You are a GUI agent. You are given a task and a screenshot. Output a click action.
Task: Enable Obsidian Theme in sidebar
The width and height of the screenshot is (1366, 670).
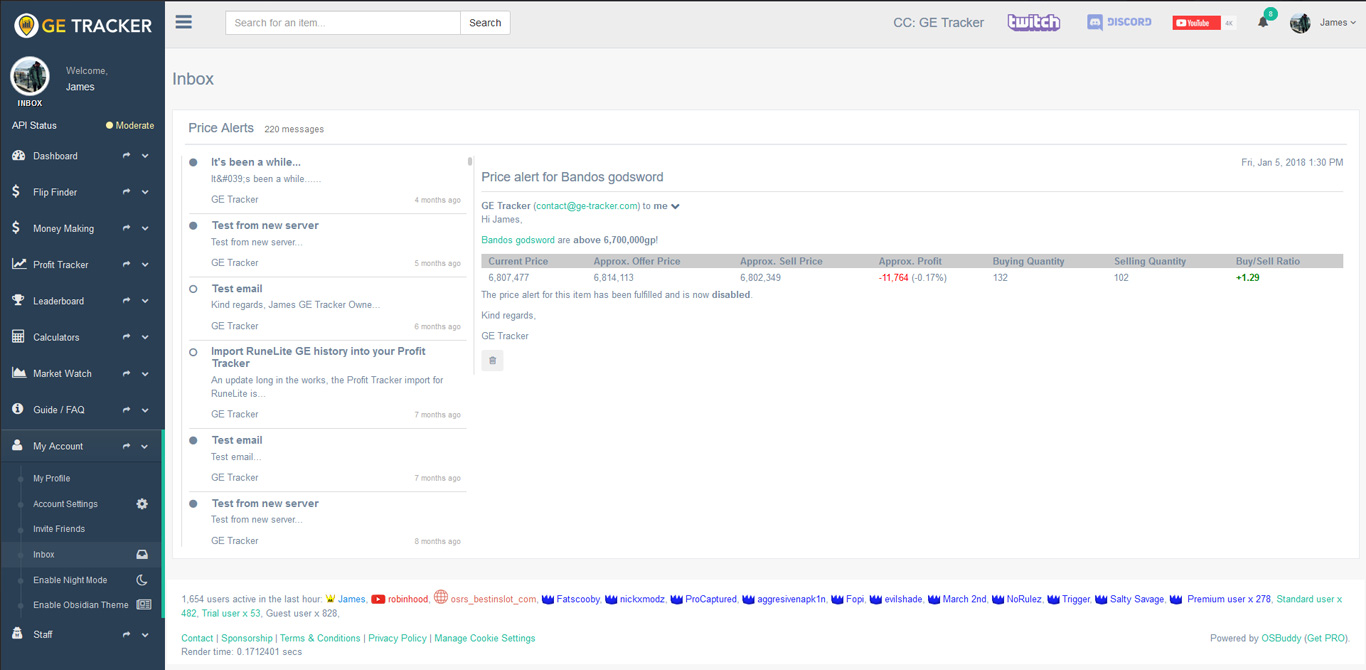click(x=80, y=605)
